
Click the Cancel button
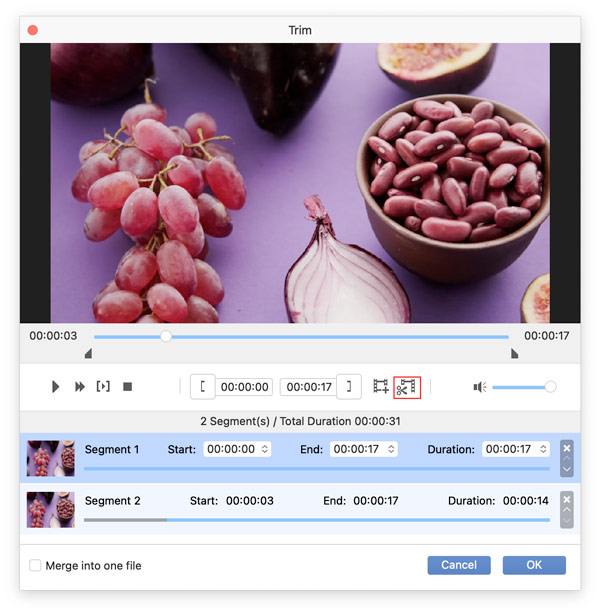pos(459,565)
